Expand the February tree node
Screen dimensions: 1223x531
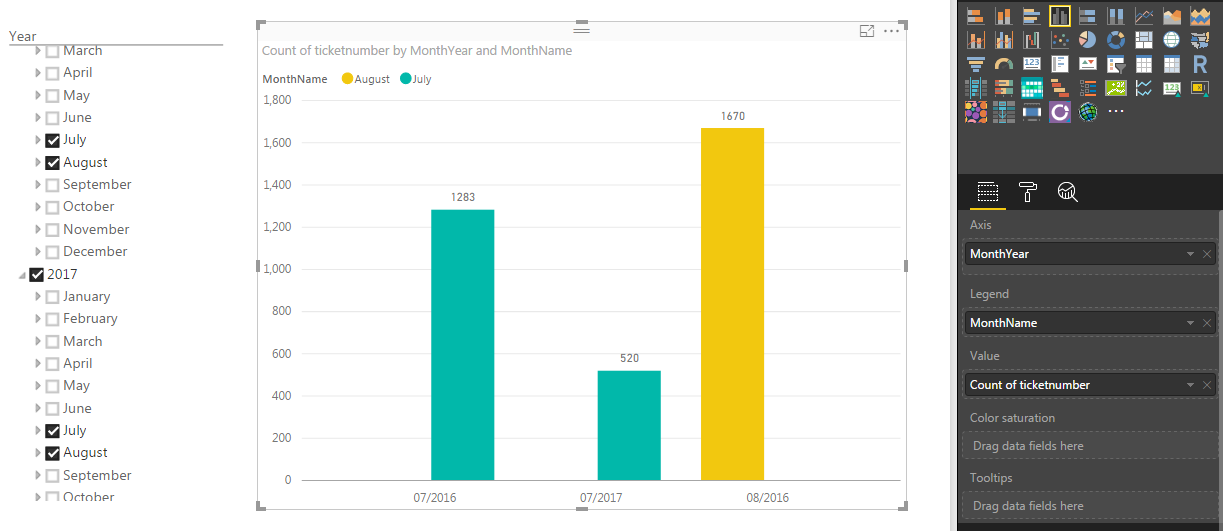(x=39, y=318)
